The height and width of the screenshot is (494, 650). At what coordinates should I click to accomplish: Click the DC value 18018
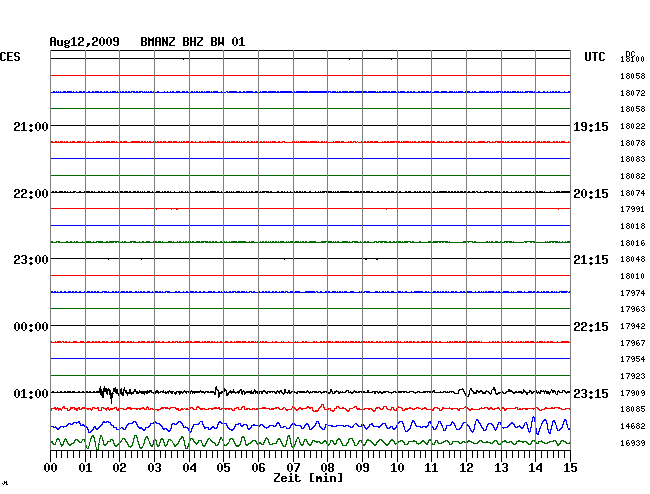click(633, 226)
